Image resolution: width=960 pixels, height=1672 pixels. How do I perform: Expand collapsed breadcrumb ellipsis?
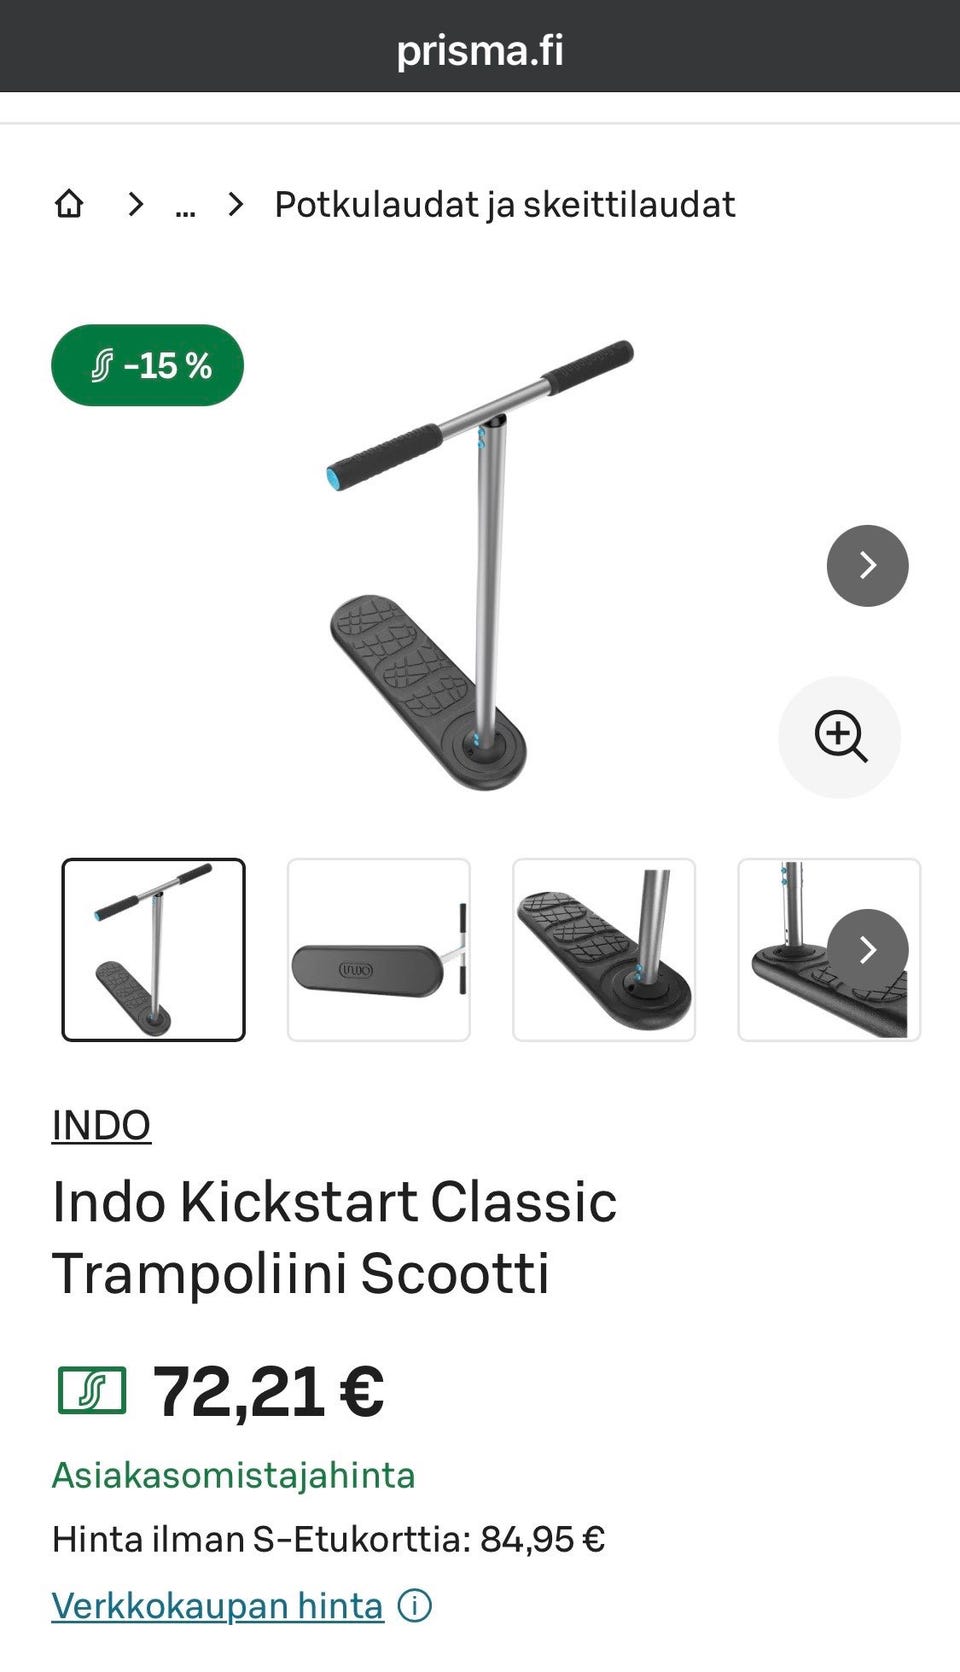coord(185,206)
